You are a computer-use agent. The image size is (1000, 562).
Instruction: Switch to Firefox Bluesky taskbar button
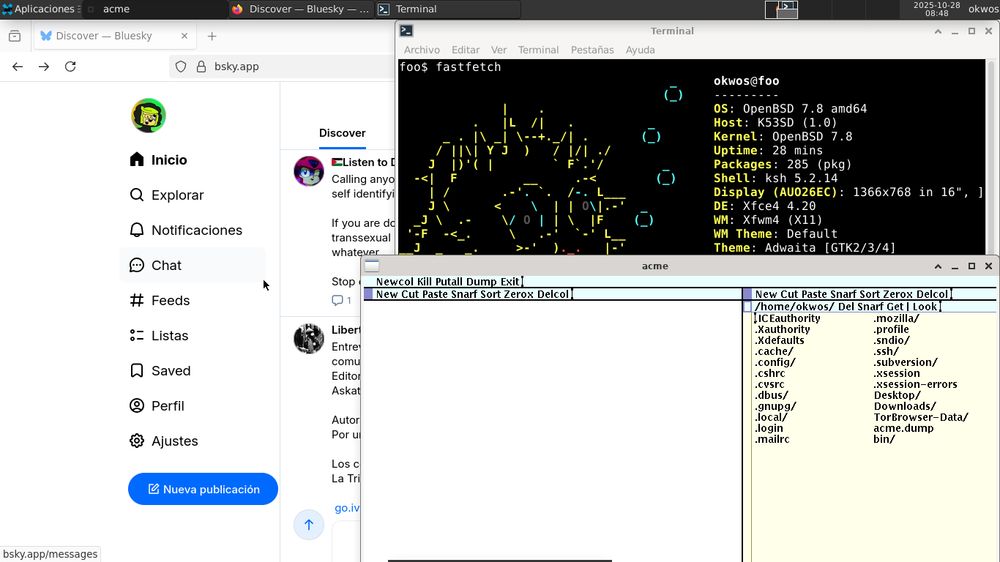pos(300,9)
